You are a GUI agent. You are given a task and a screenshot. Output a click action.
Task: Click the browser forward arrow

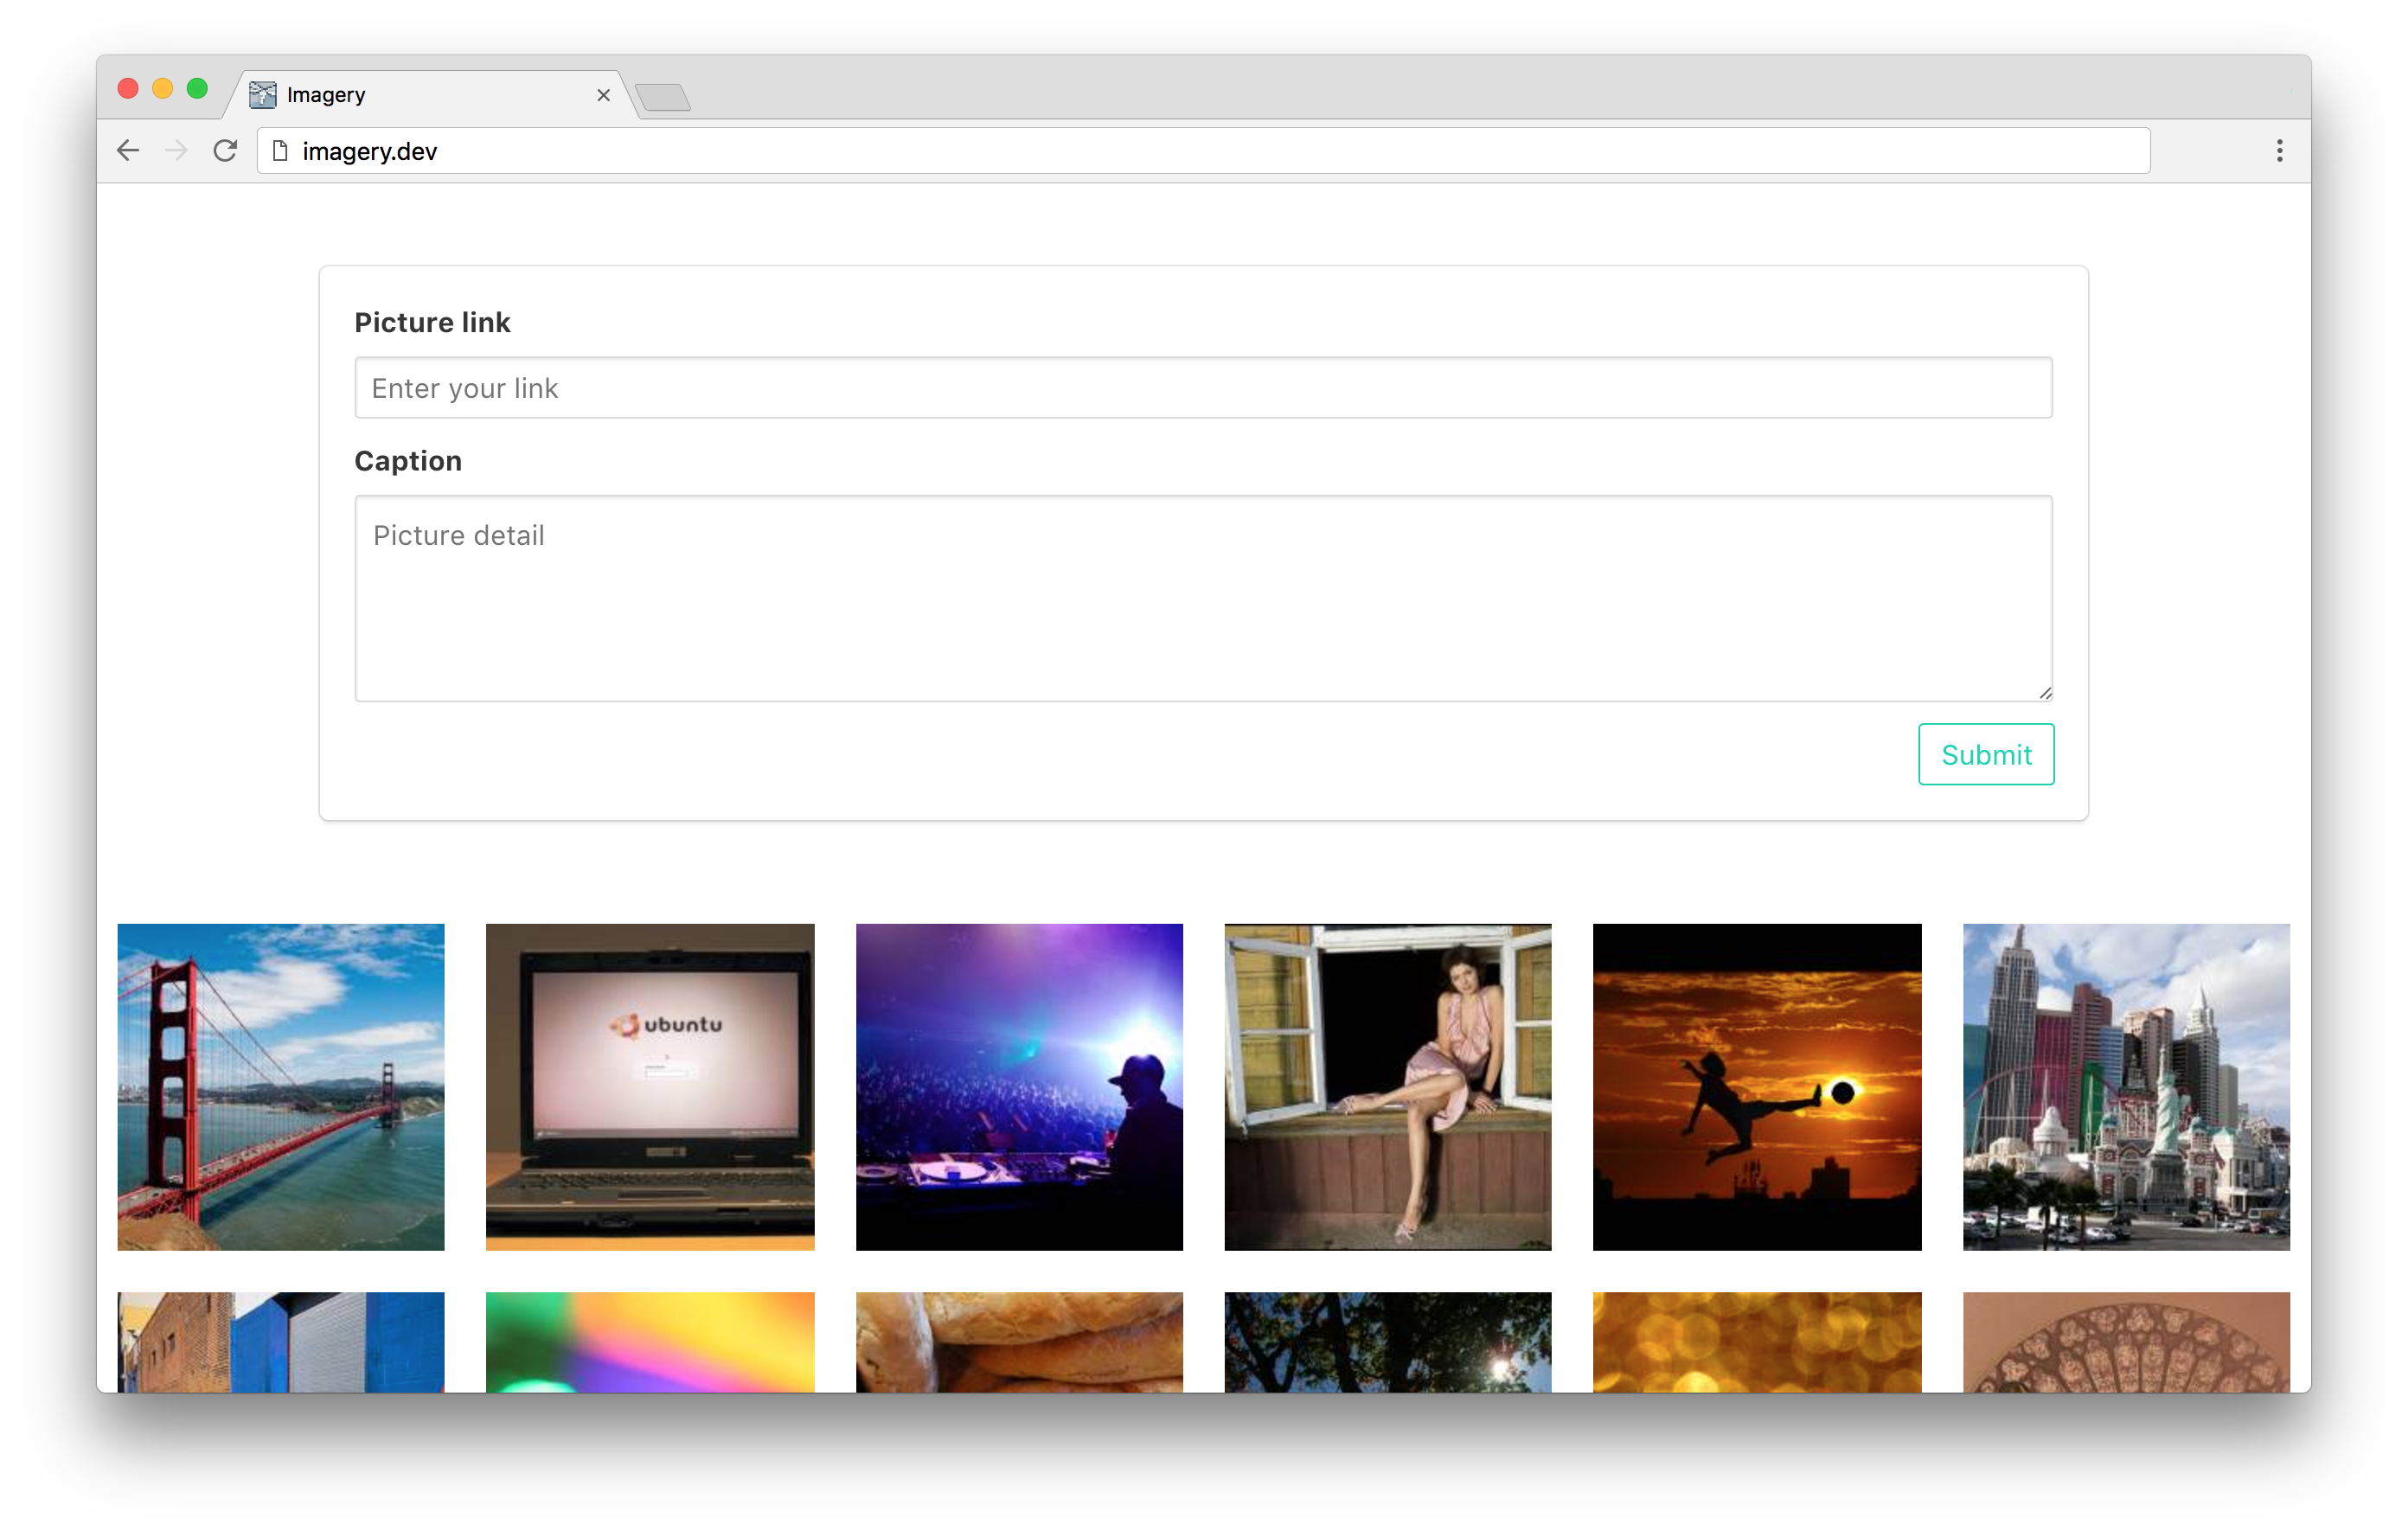click(176, 151)
